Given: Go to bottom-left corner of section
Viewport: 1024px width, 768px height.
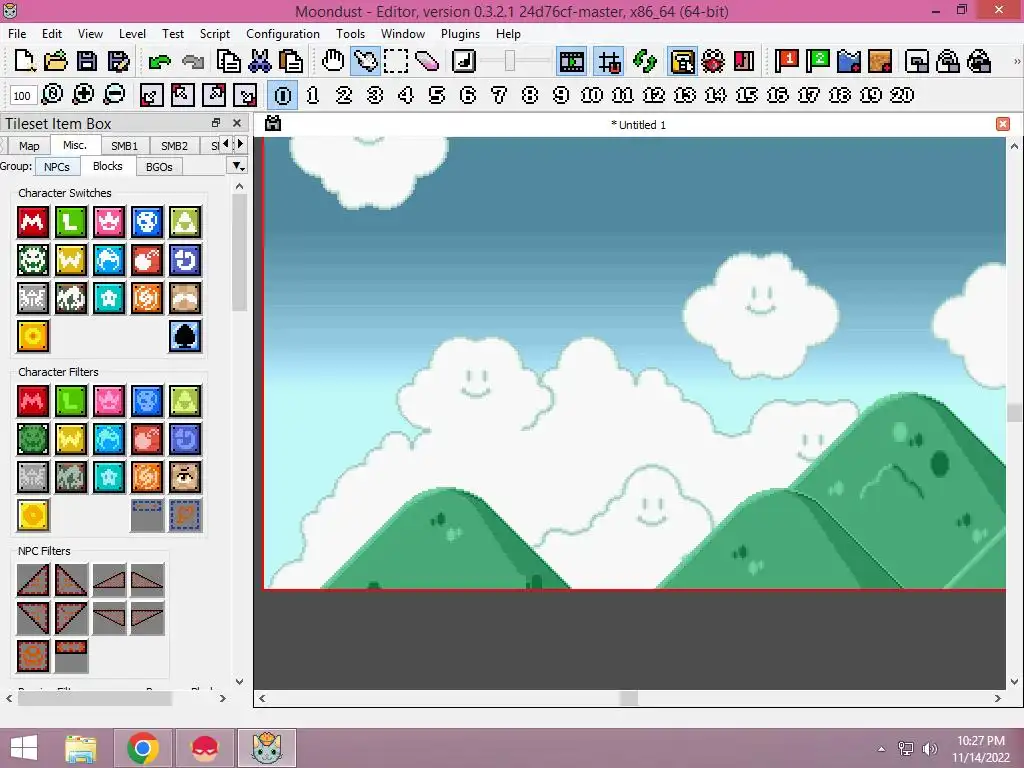Looking at the screenshot, I should pos(151,95).
